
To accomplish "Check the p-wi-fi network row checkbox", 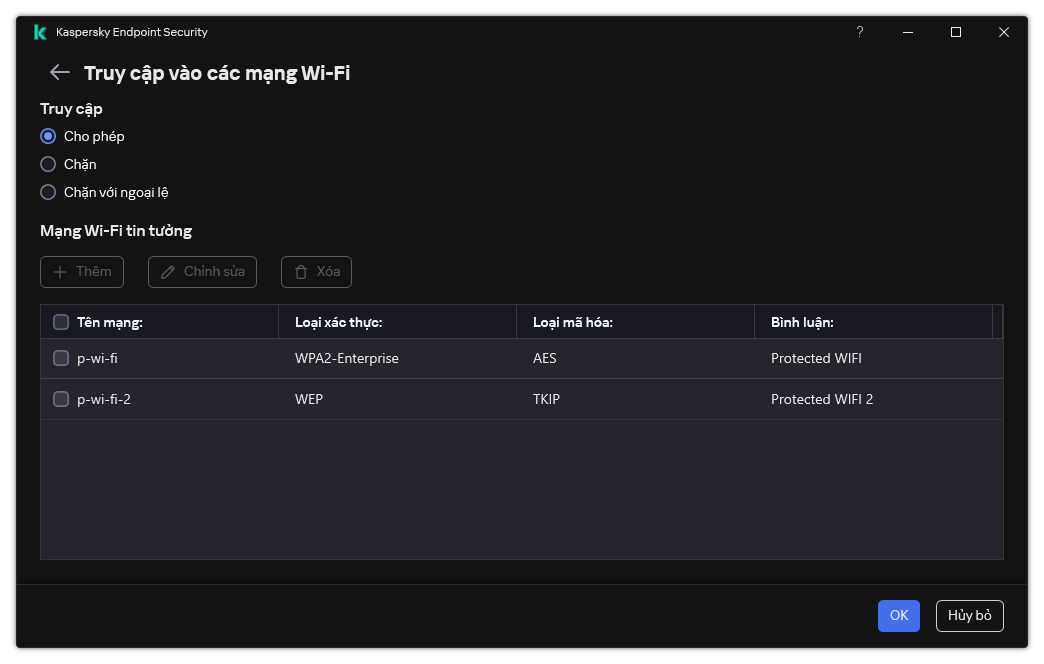I will [61, 358].
